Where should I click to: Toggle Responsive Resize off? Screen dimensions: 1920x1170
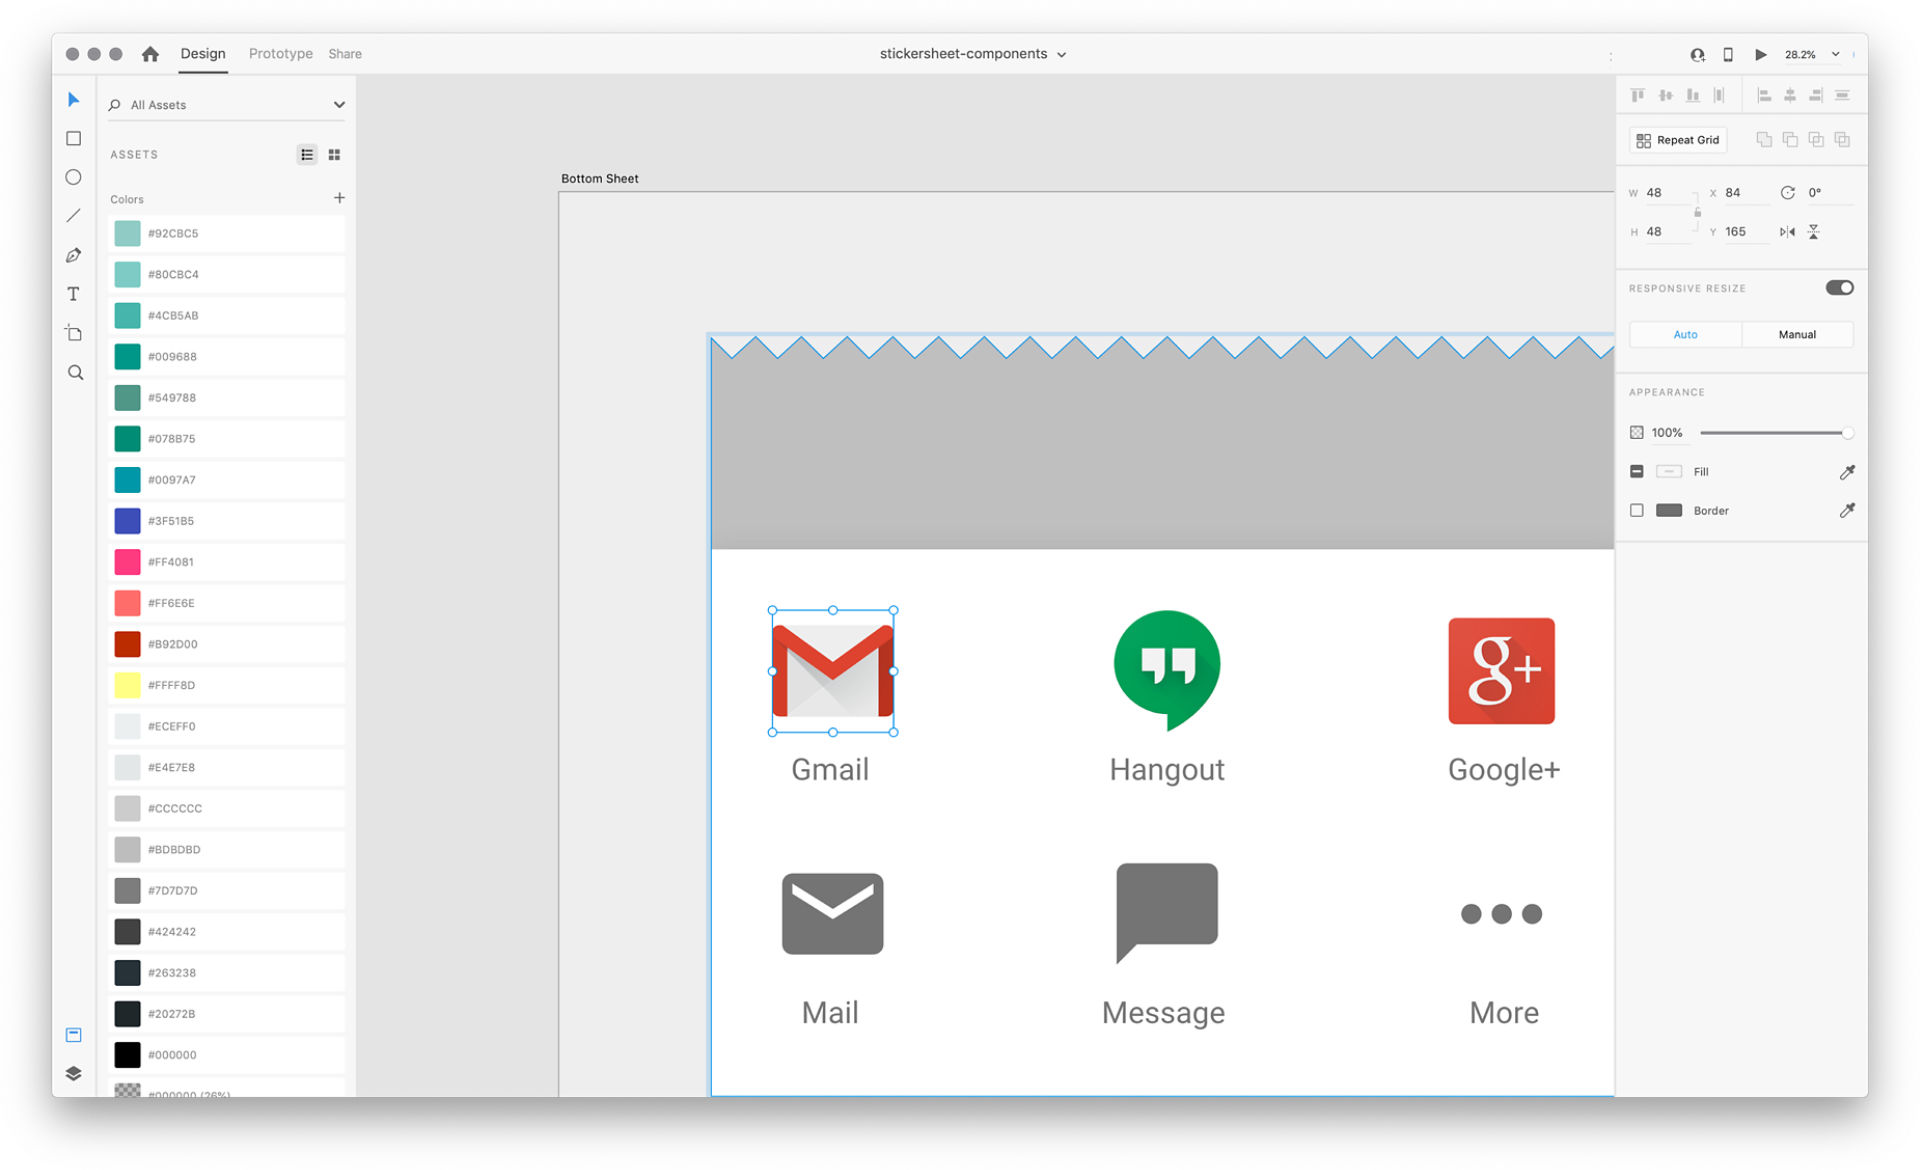click(1839, 287)
